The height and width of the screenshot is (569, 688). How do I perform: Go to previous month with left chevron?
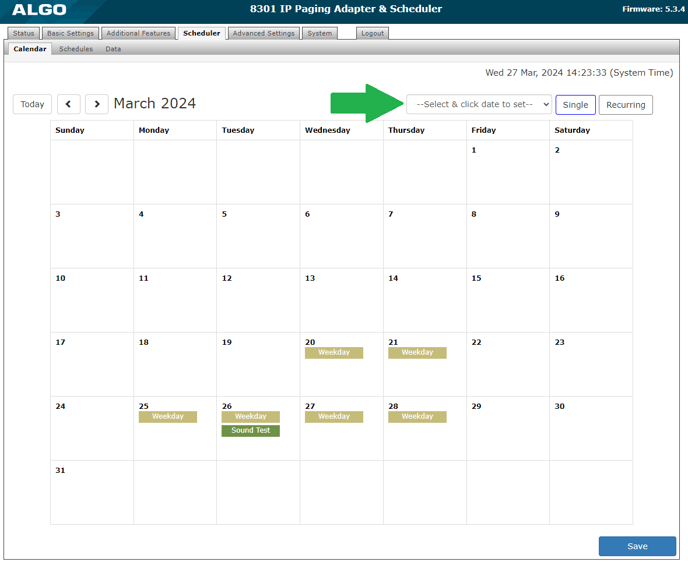(x=68, y=104)
